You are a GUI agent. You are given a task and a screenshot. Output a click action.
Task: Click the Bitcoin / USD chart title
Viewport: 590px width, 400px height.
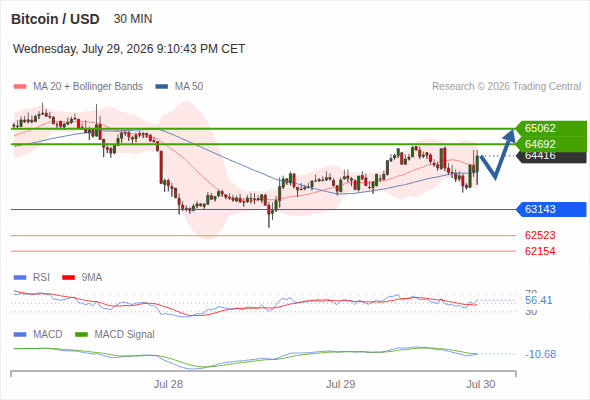(x=55, y=19)
